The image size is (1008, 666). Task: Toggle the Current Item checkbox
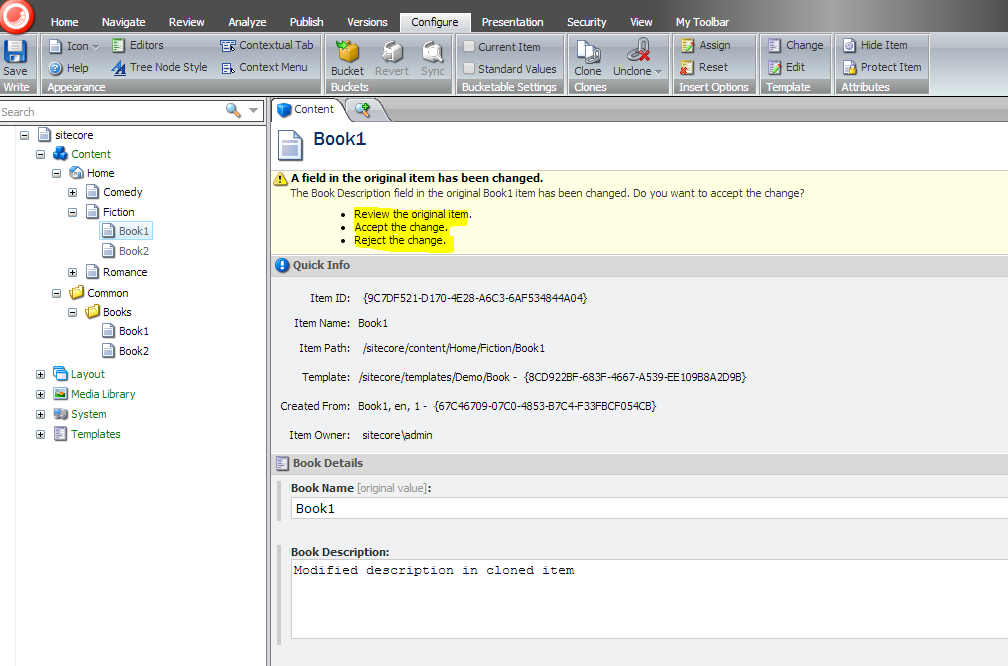pos(469,46)
